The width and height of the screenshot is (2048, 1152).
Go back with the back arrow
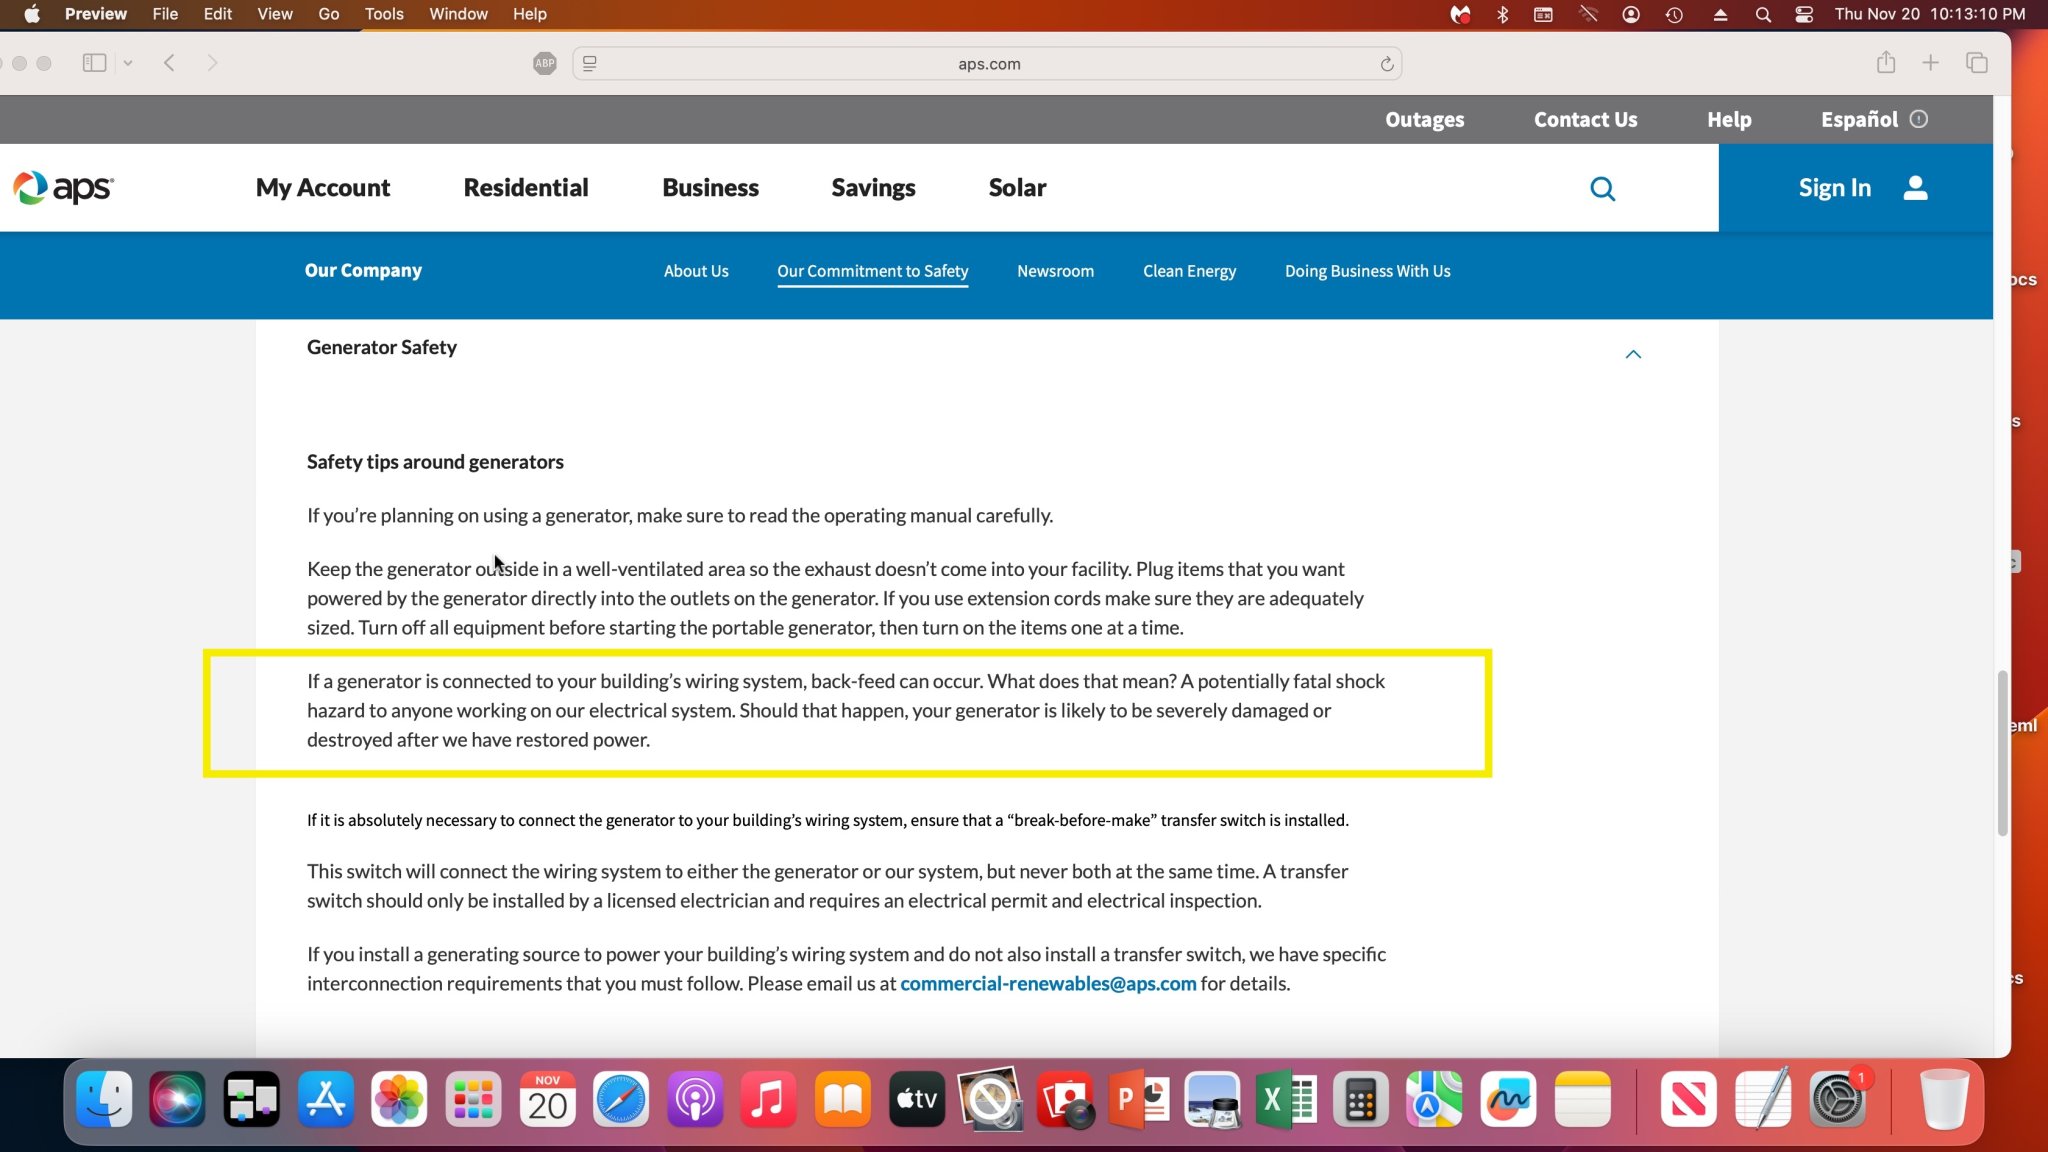pos(169,63)
